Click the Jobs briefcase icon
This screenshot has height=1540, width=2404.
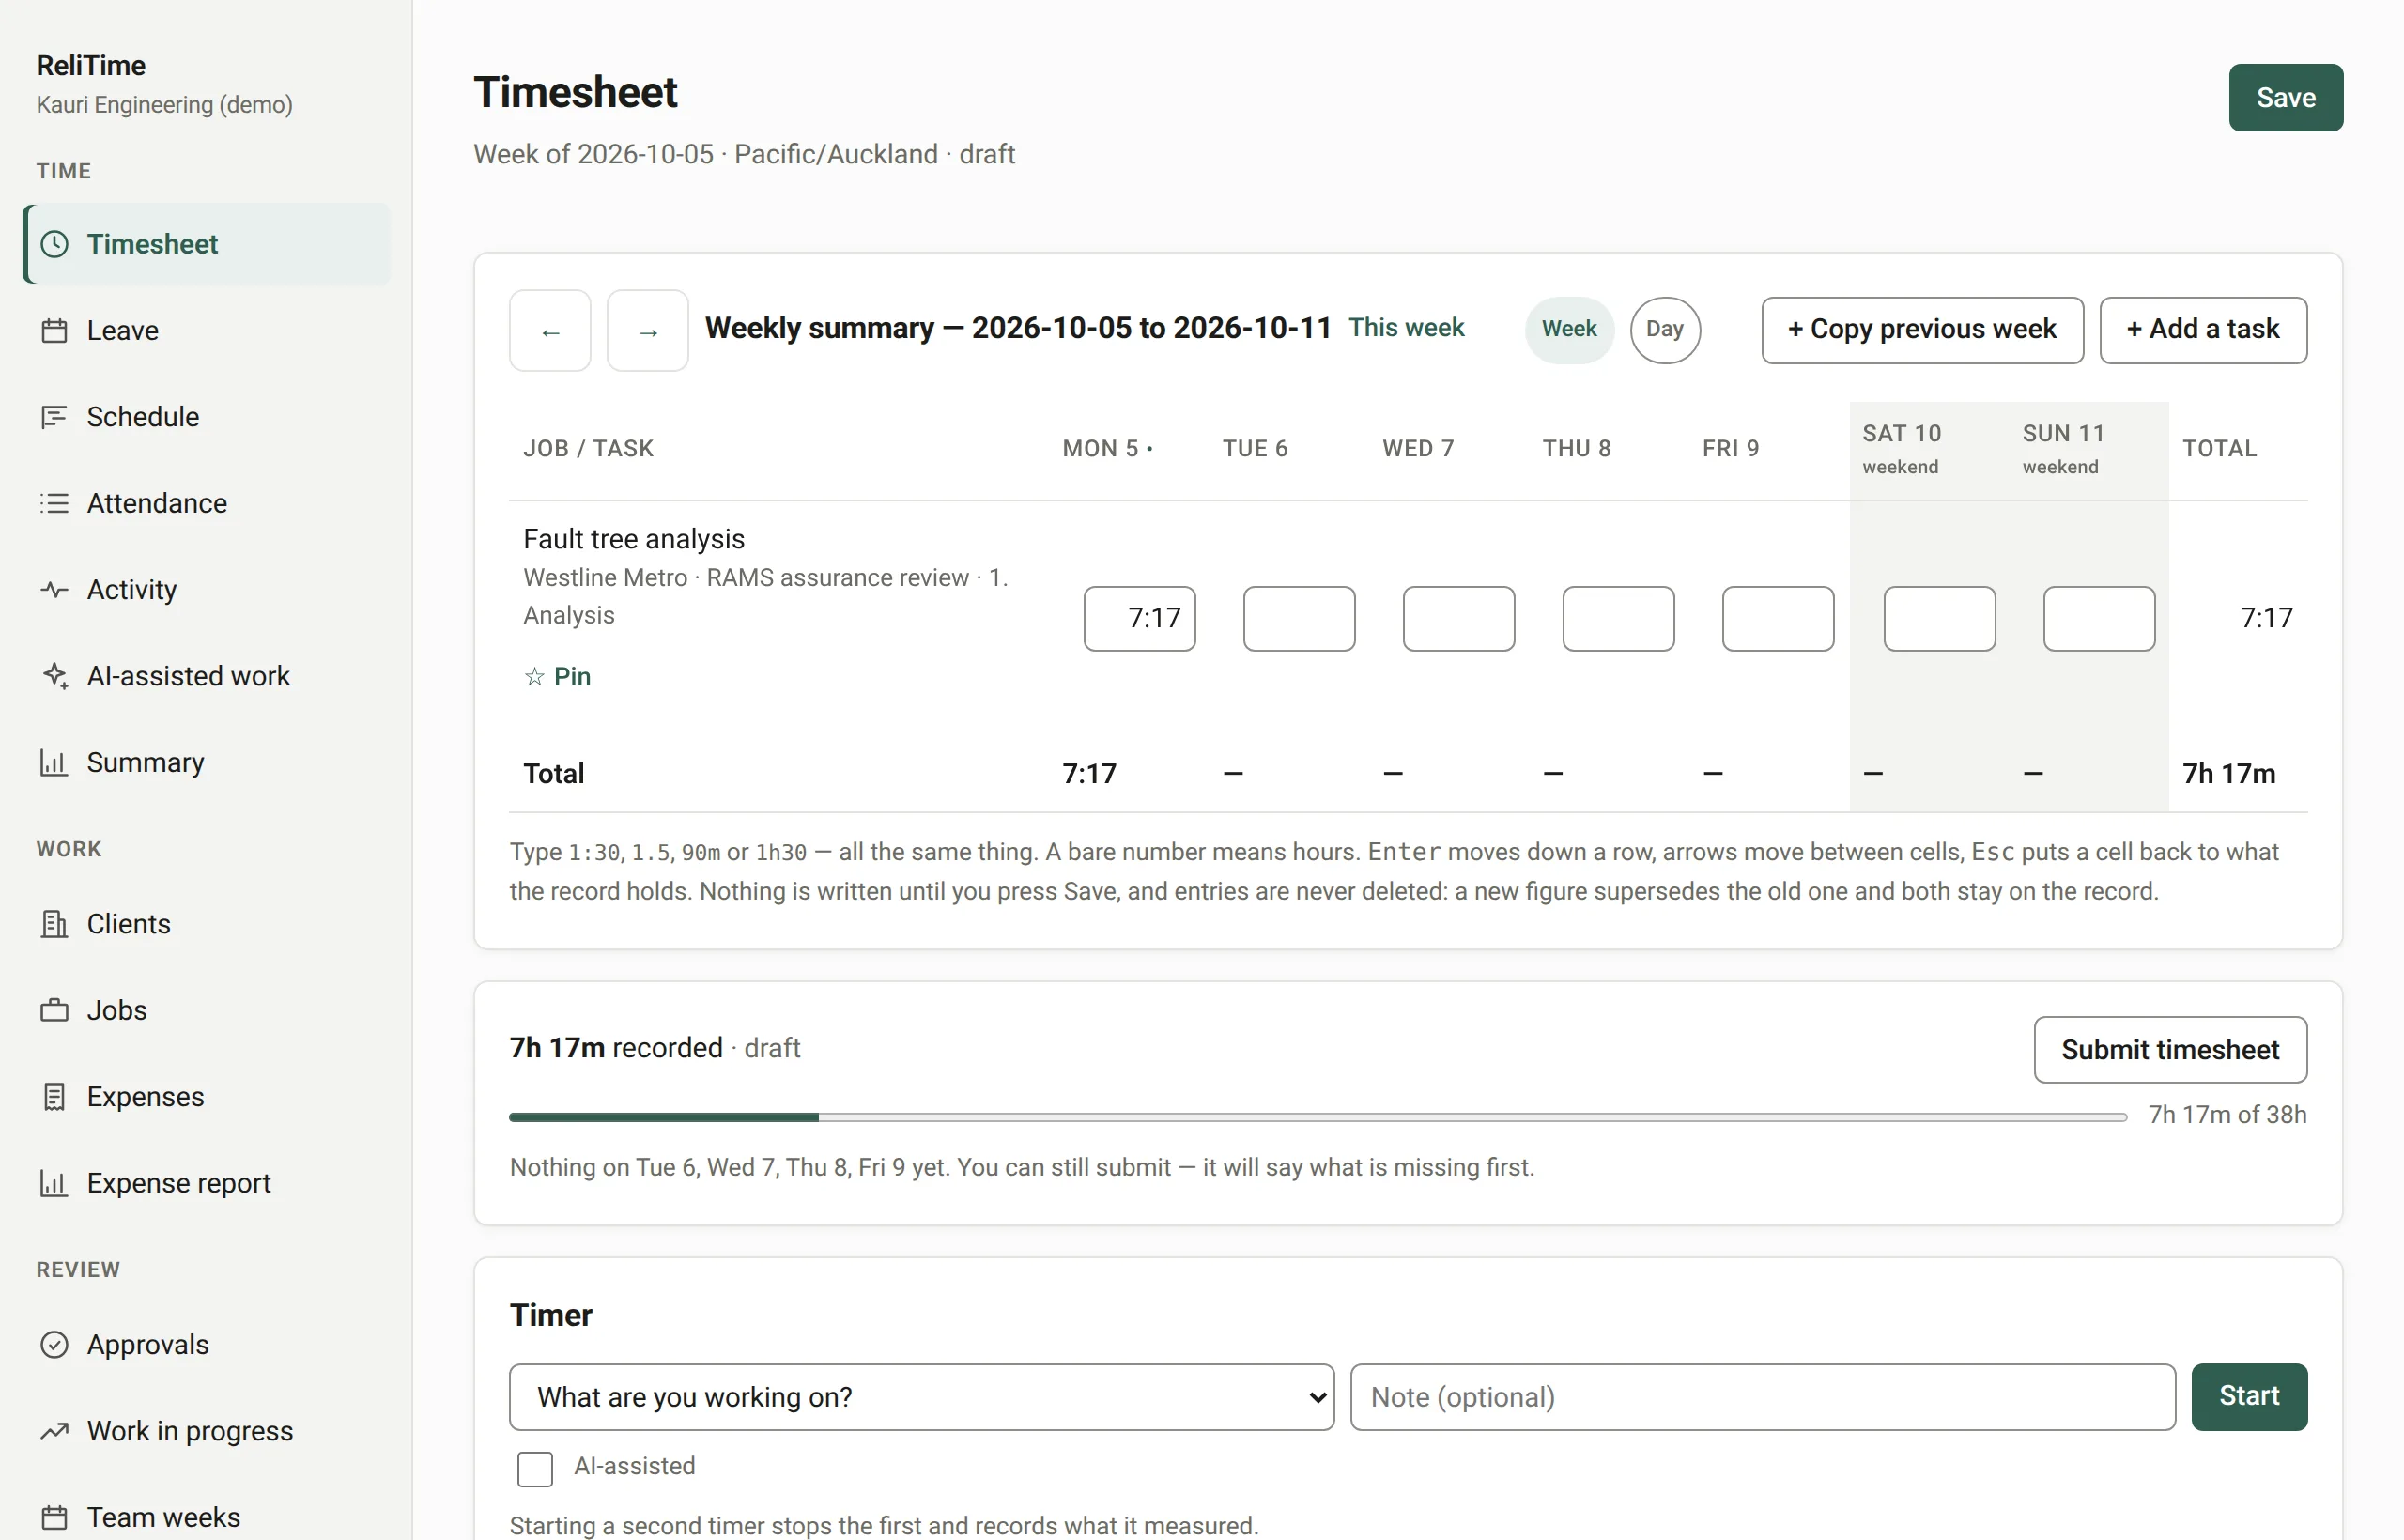(54, 1010)
